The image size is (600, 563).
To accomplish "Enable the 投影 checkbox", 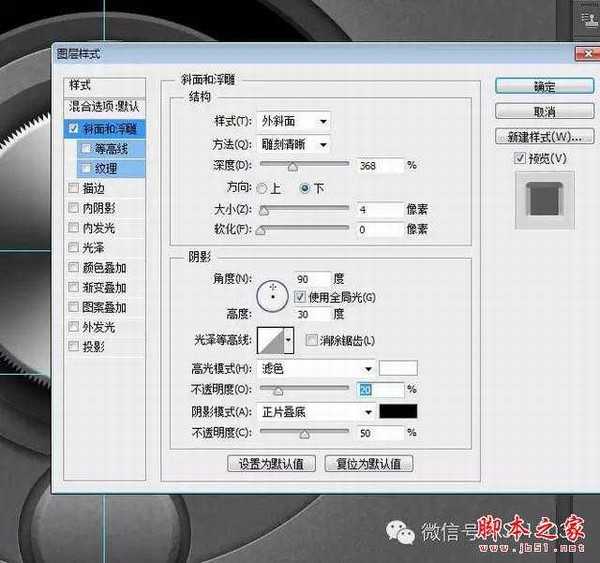I will (73, 346).
